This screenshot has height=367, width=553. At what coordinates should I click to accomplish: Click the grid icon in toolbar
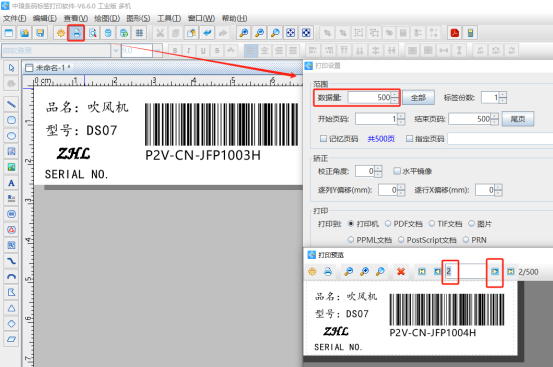point(140,33)
